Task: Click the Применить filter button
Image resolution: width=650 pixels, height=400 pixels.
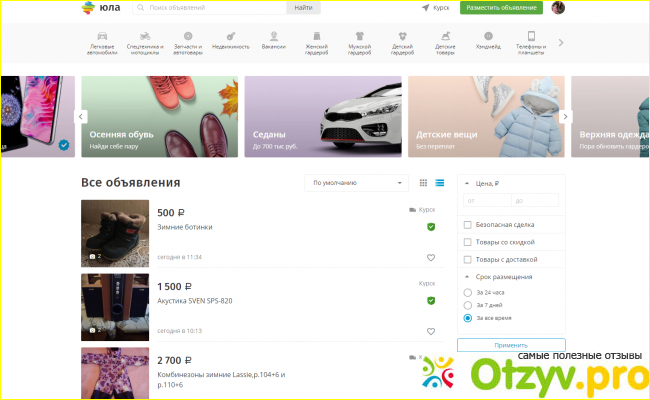Action: tap(510, 344)
